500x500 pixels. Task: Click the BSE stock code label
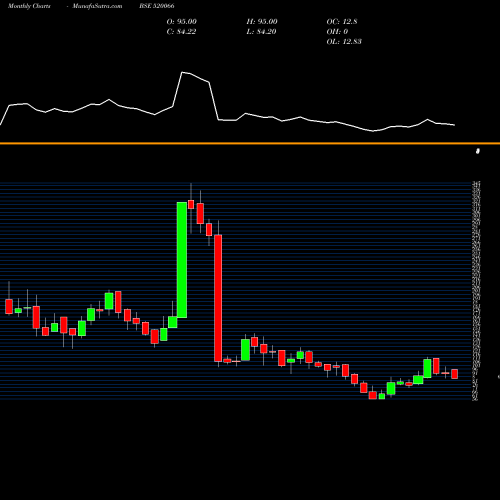click(157, 6)
